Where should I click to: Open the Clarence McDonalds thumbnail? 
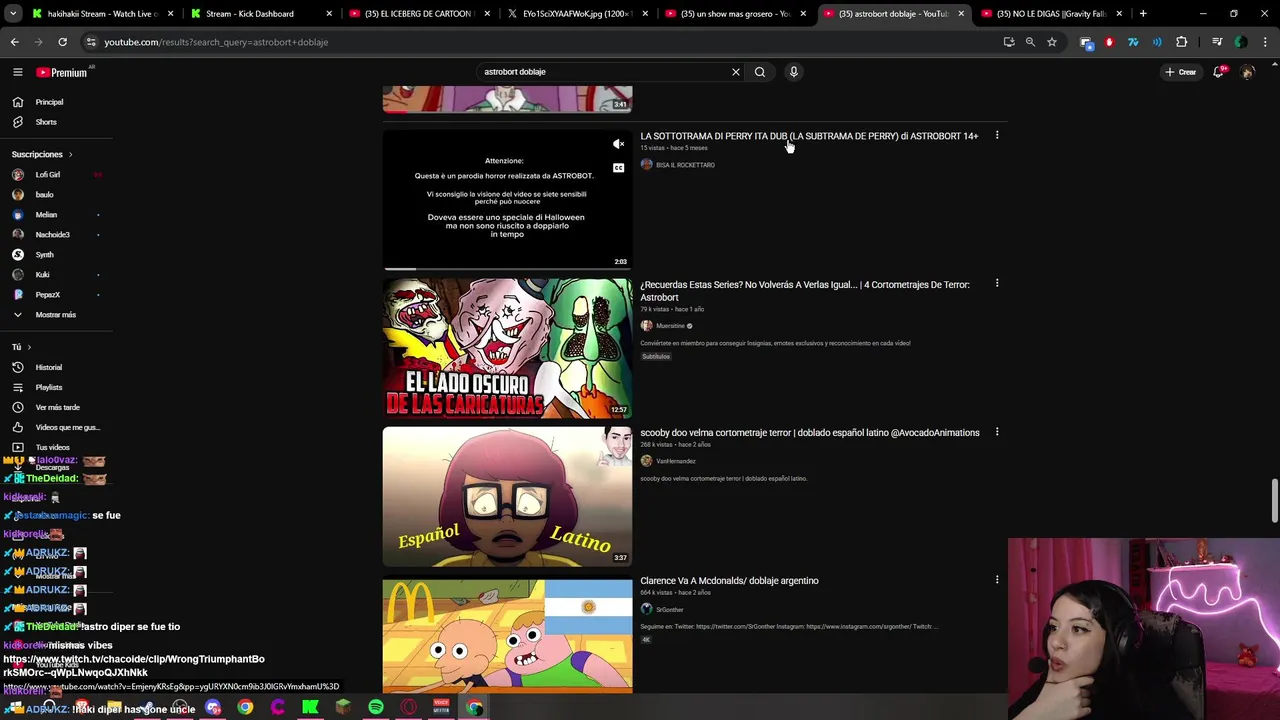[507, 636]
